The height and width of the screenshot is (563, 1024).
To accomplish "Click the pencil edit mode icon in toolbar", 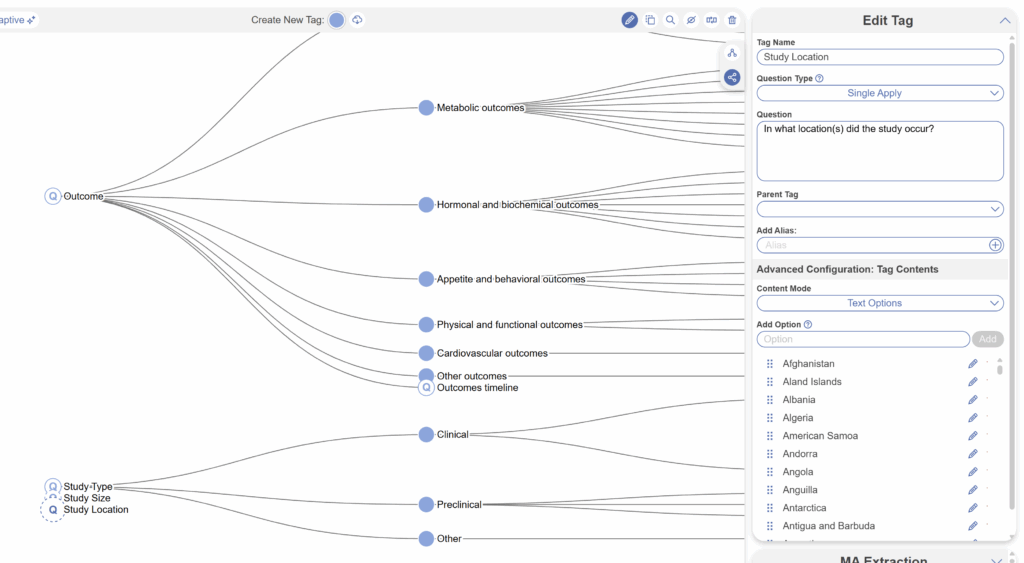I will [x=629, y=20].
